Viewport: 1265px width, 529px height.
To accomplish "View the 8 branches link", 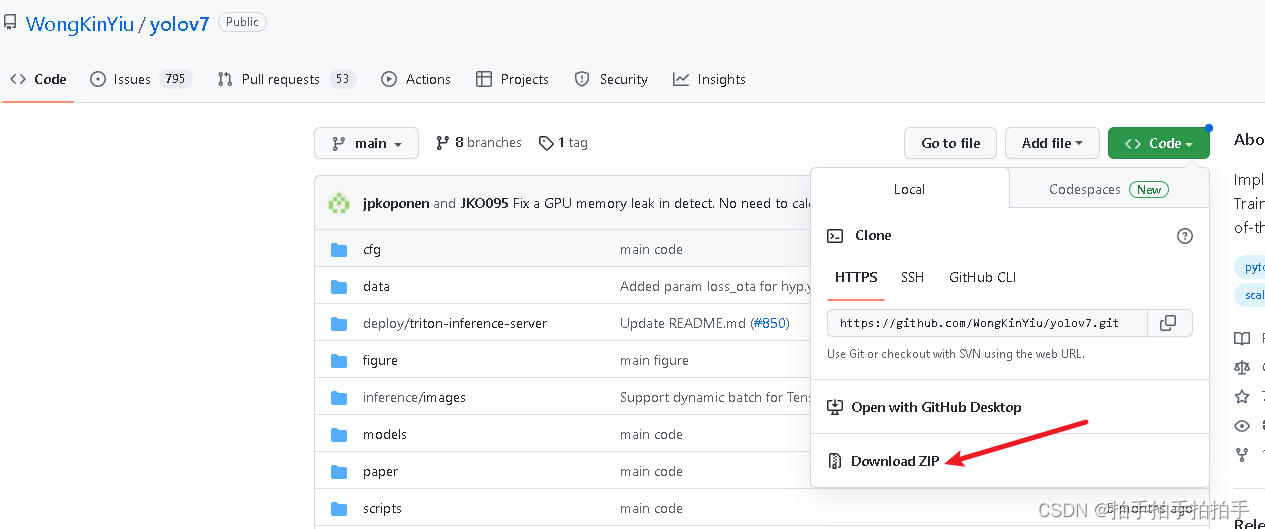I will coord(478,143).
